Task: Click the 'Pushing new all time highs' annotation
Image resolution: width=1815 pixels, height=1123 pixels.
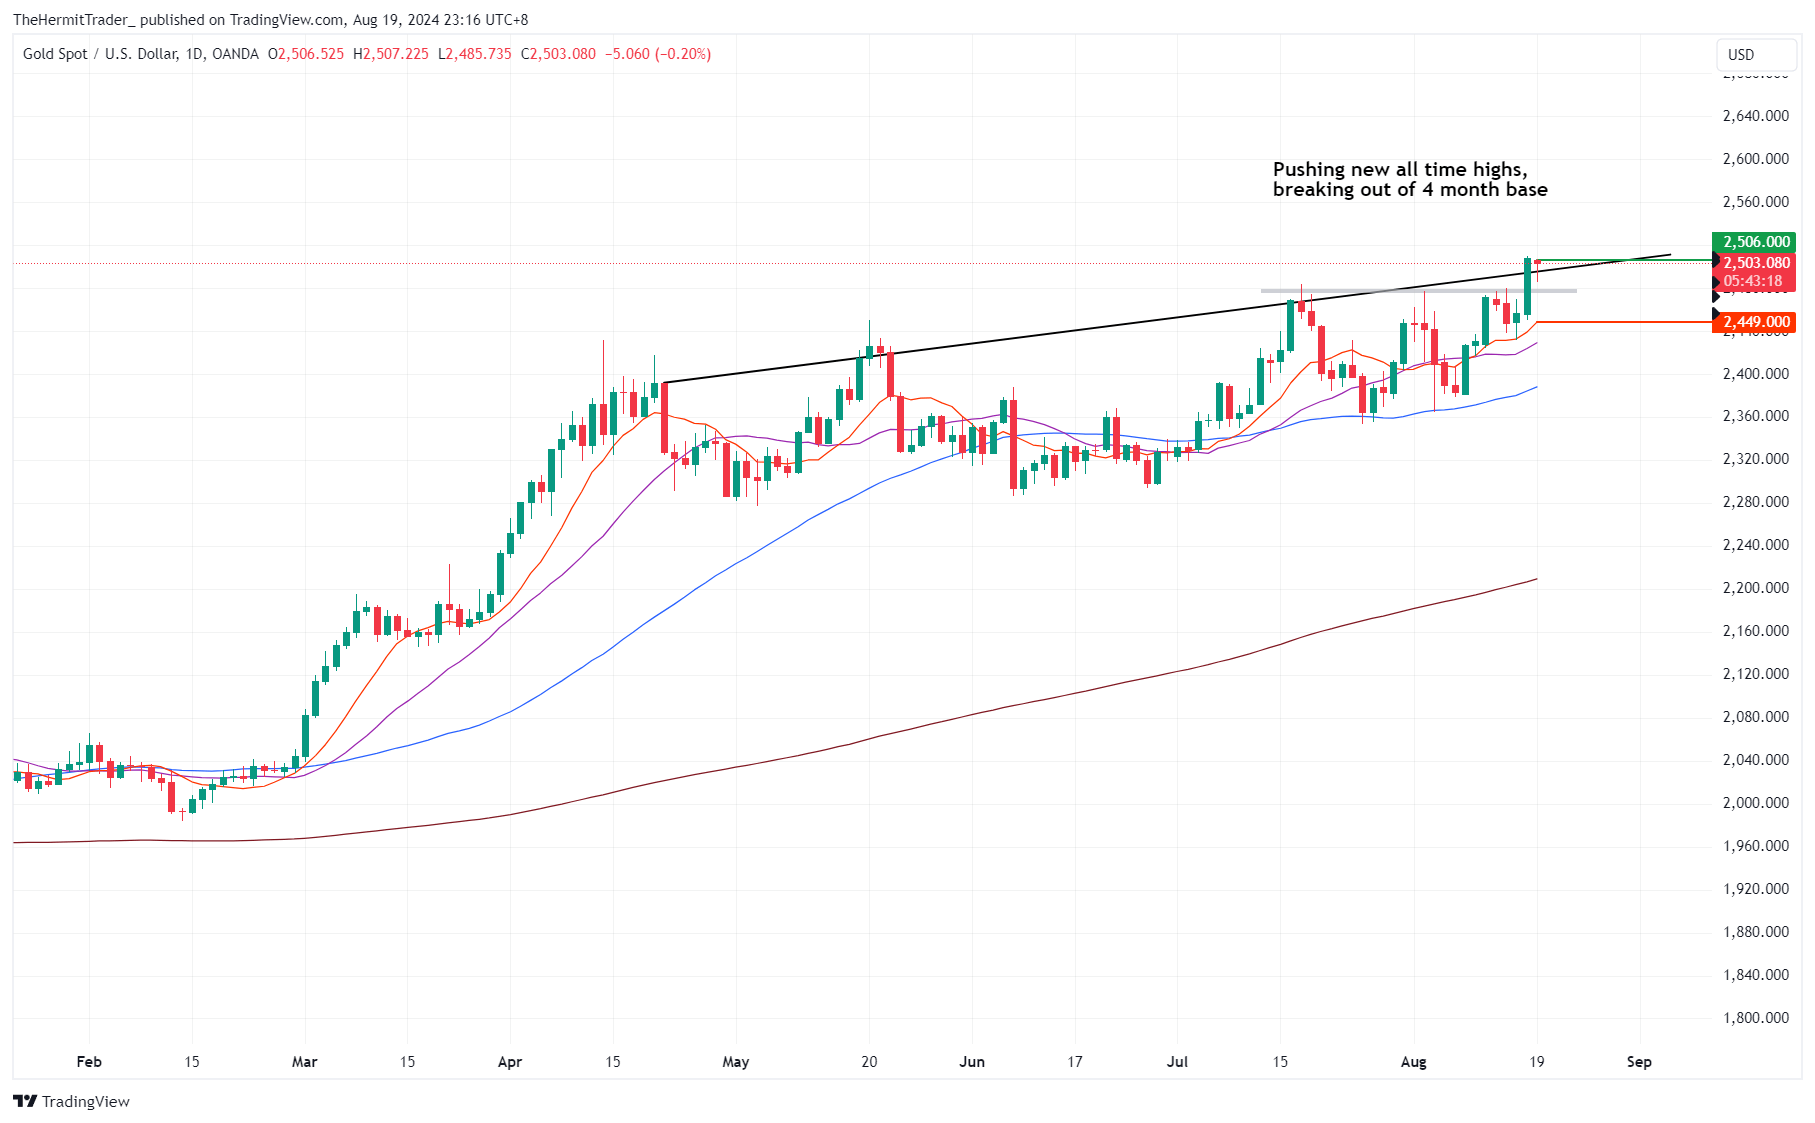Action: (1400, 169)
